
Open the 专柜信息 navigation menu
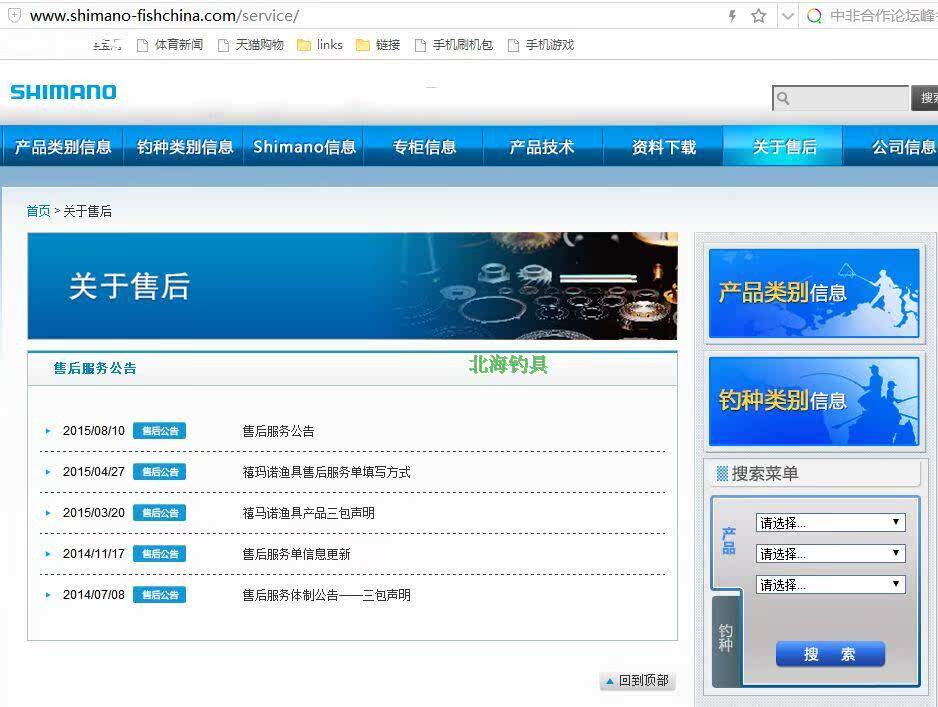coord(424,147)
